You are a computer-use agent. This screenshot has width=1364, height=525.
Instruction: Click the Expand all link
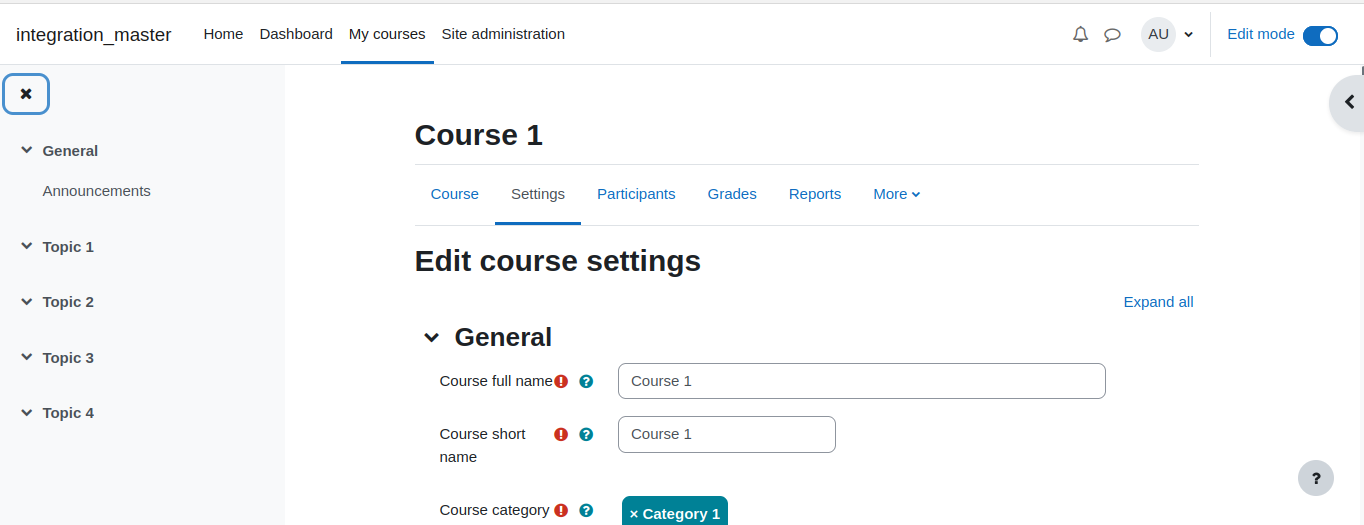pos(1158,302)
